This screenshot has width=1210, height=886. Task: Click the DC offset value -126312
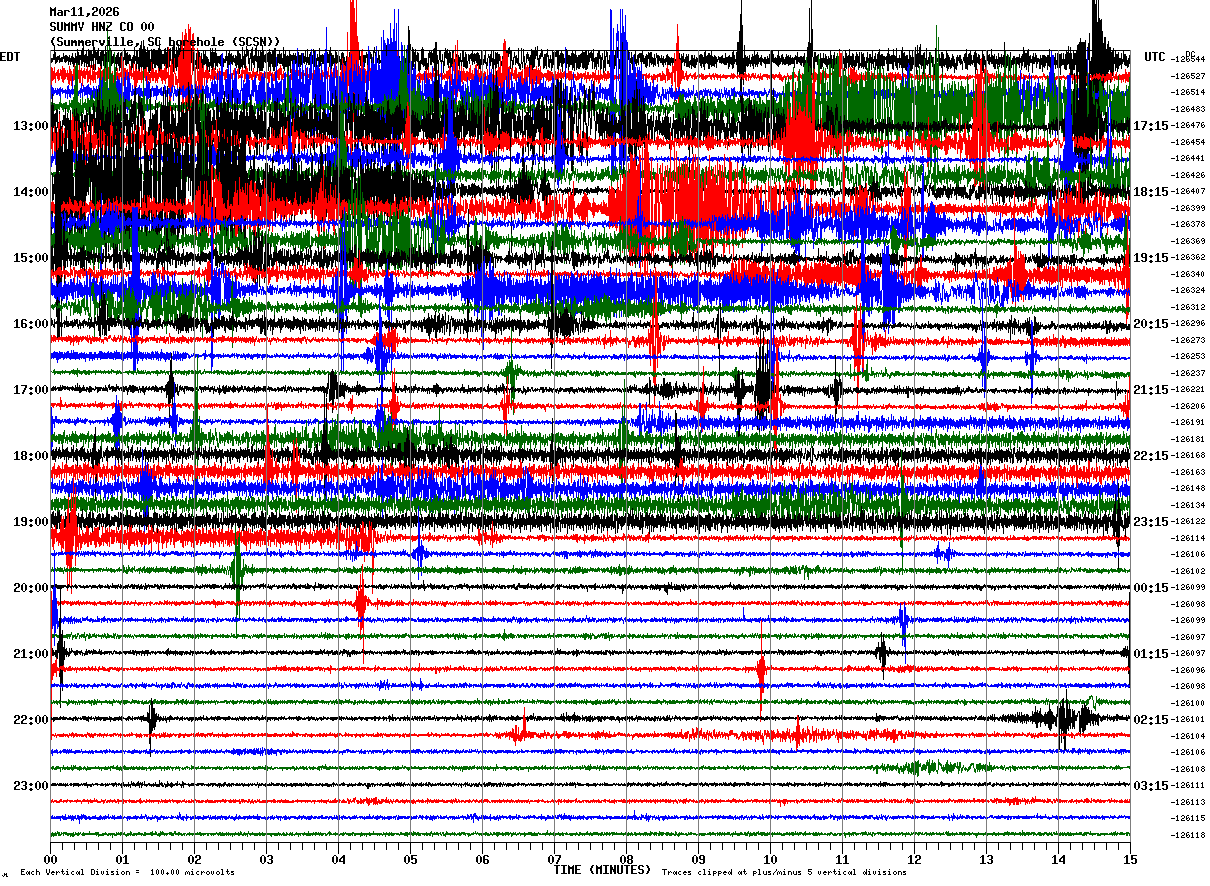point(1188,307)
